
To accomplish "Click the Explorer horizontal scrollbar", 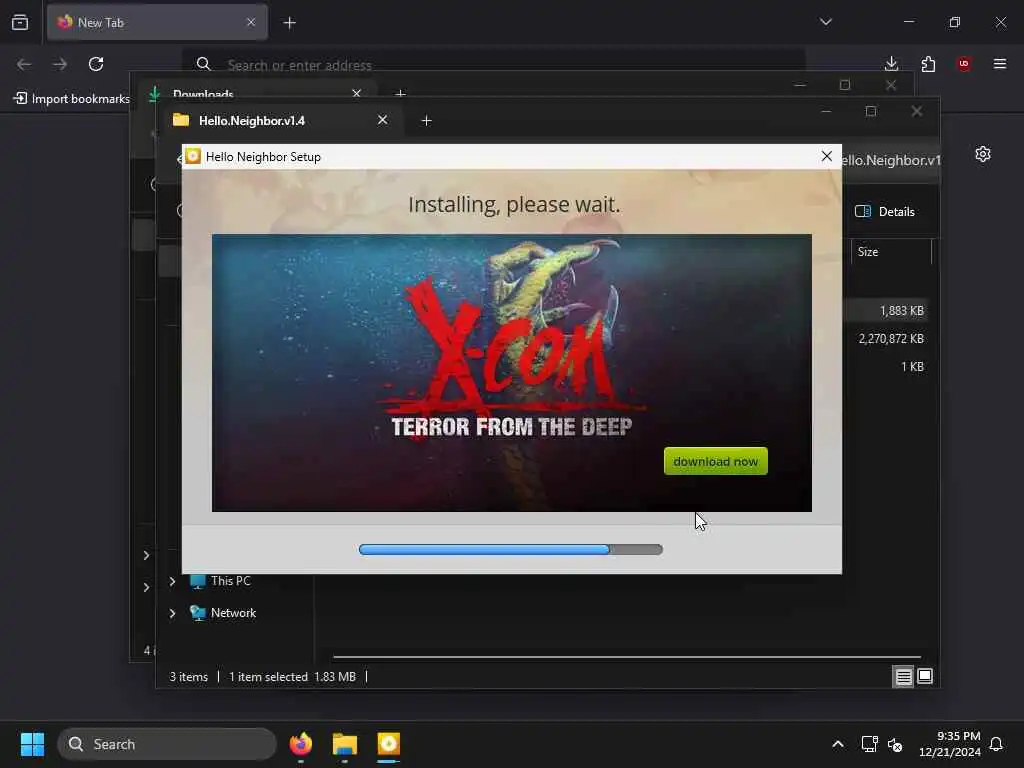I will point(626,656).
